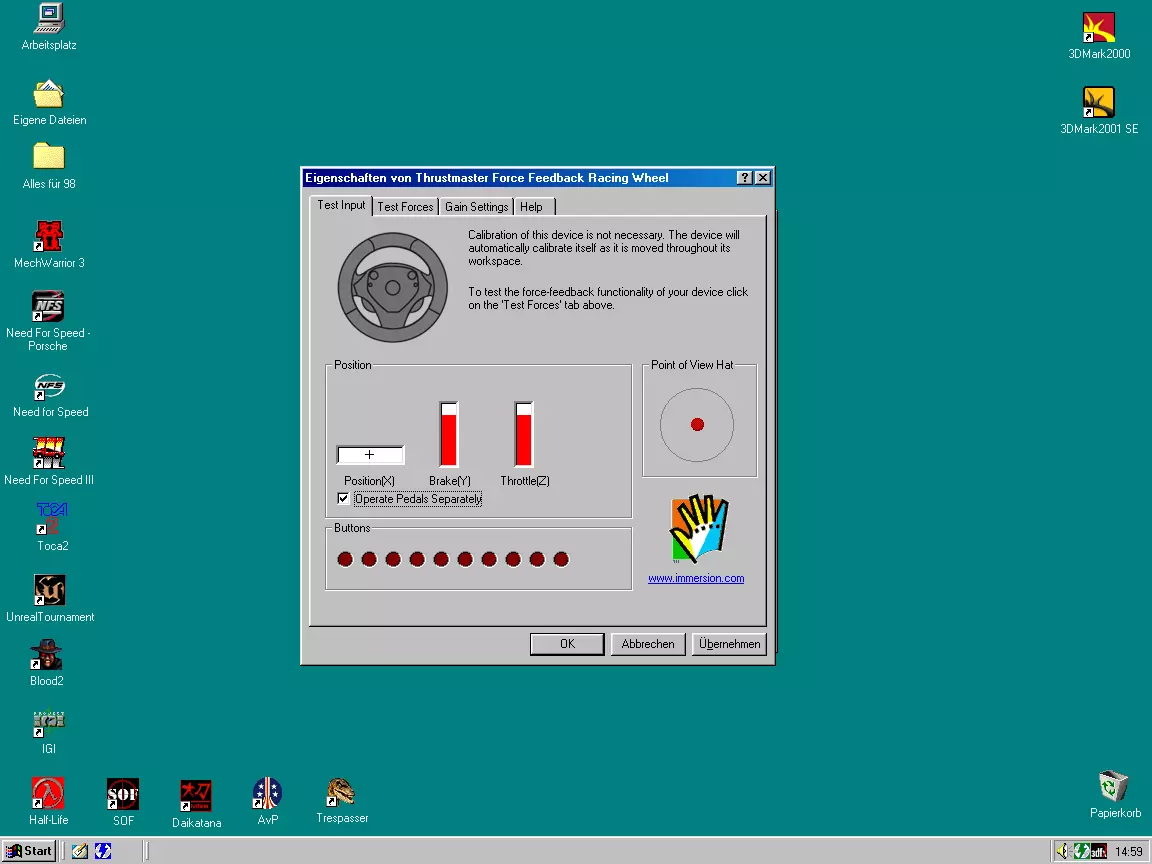The image size is (1152, 864).
Task: Open the Help tab
Action: tap(532, 206)
